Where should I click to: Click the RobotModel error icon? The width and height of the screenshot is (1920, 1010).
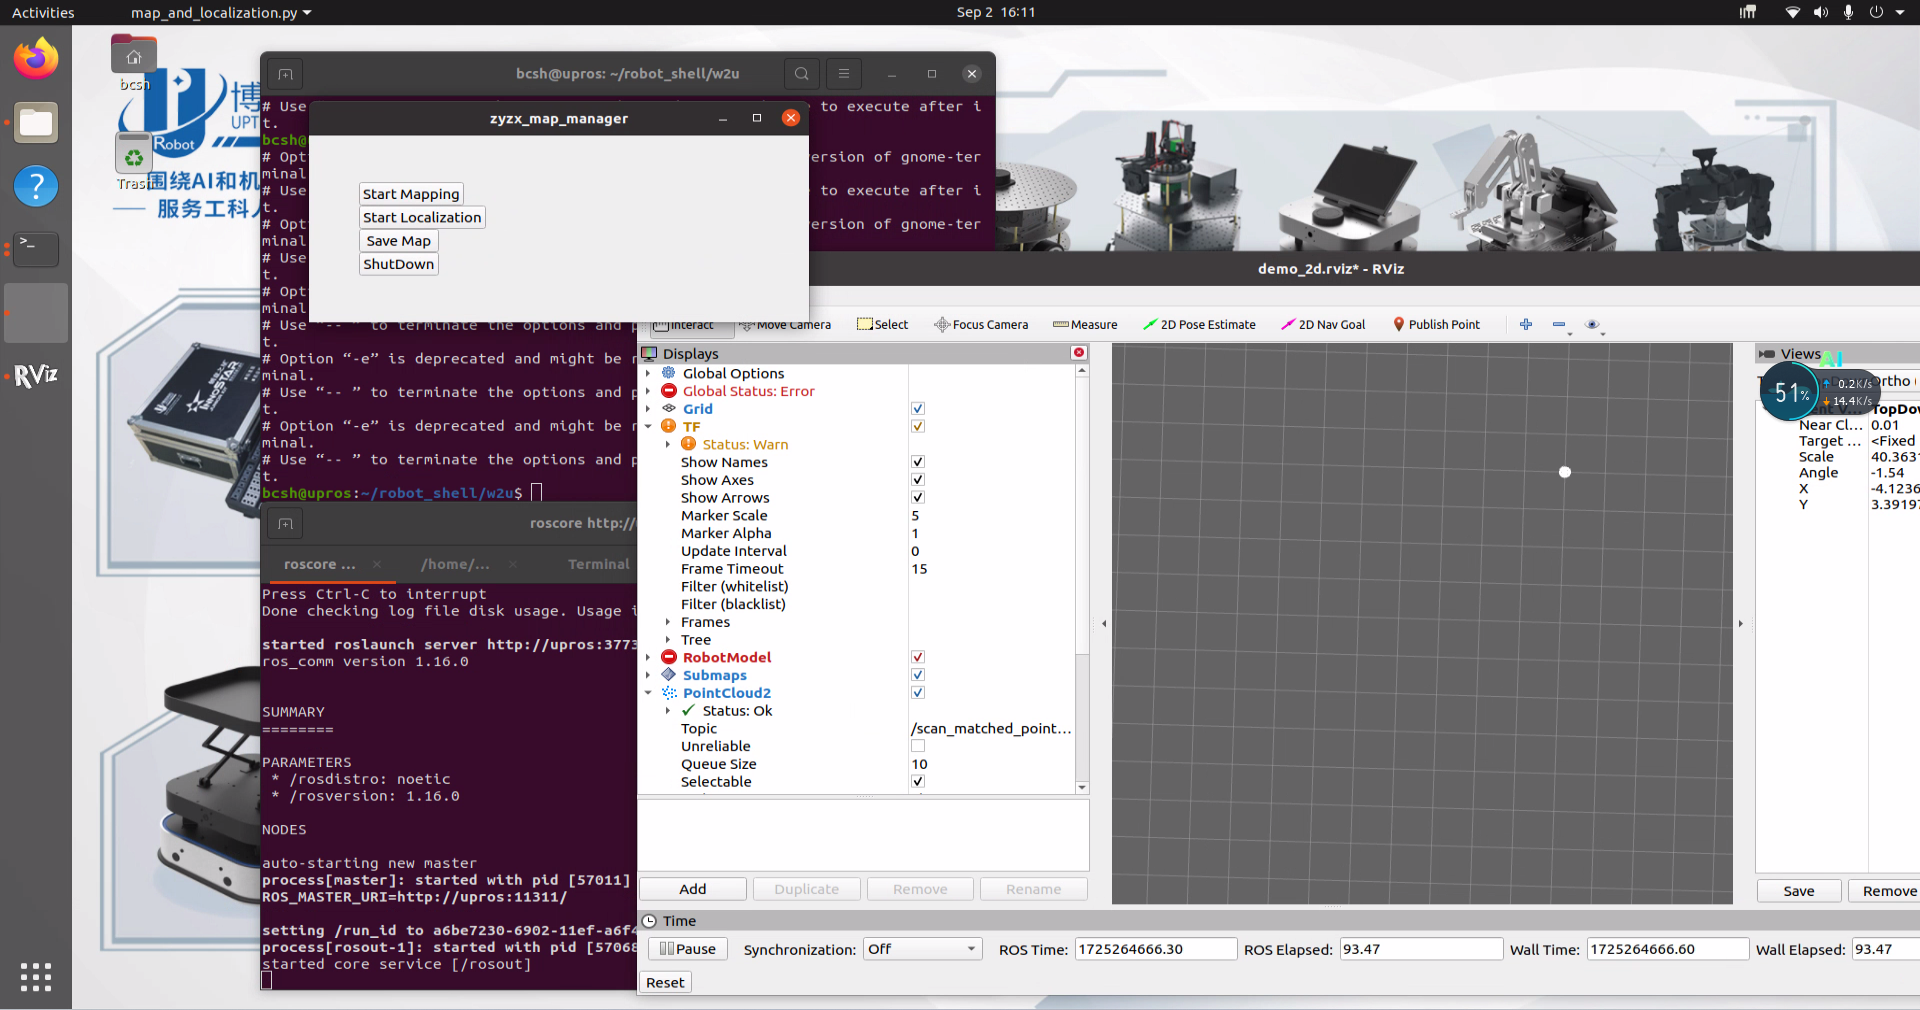669,657
